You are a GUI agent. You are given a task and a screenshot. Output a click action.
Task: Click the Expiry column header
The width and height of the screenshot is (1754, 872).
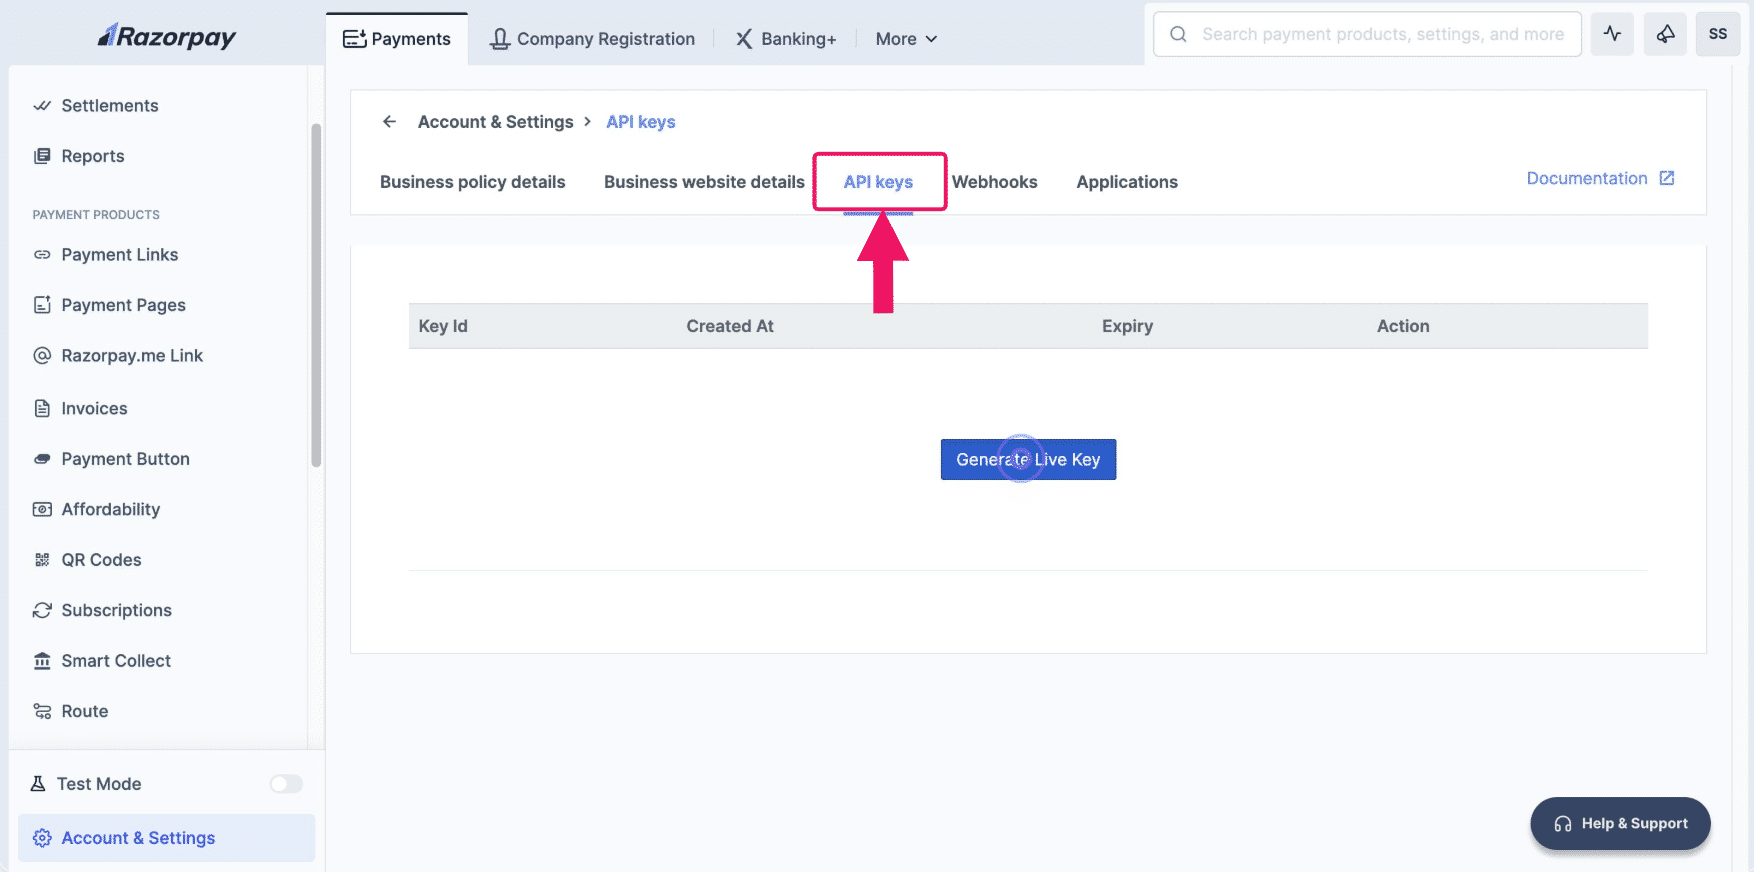point(1127,326)
